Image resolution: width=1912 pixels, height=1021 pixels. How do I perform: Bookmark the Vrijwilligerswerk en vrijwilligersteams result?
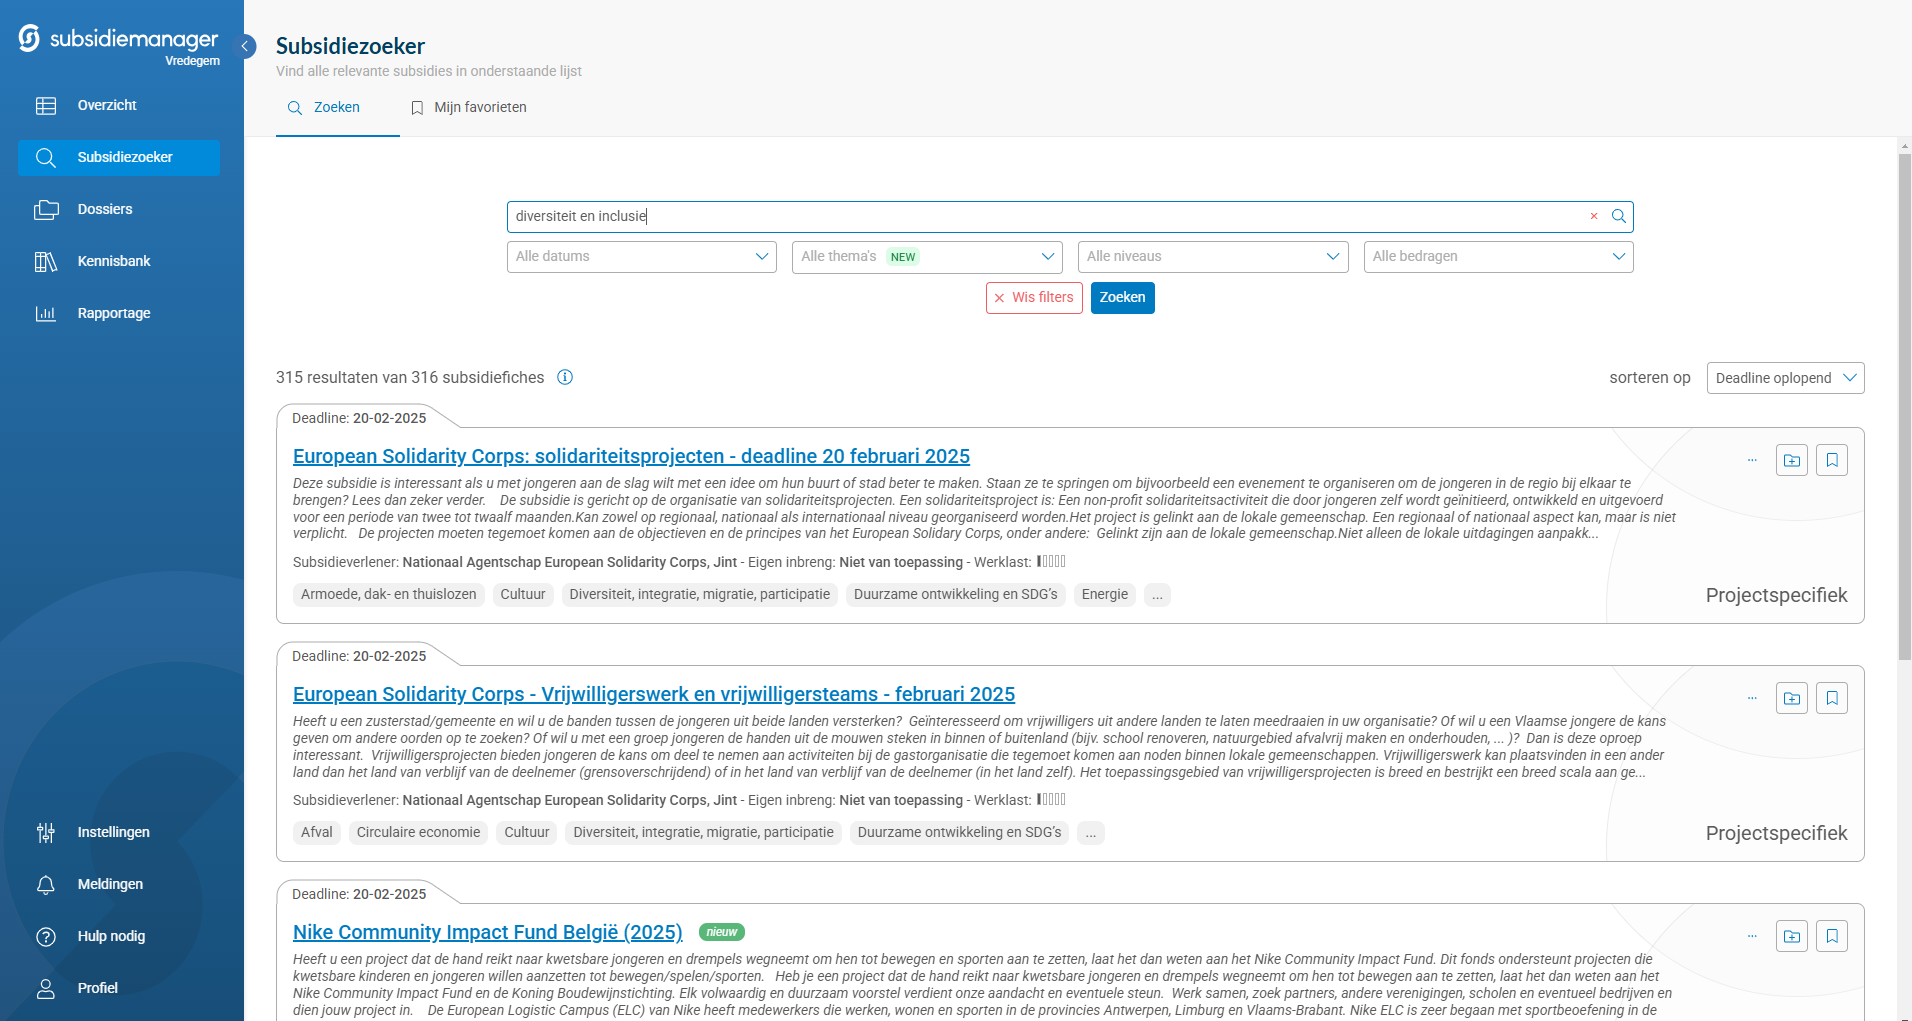coord(1832,698)
